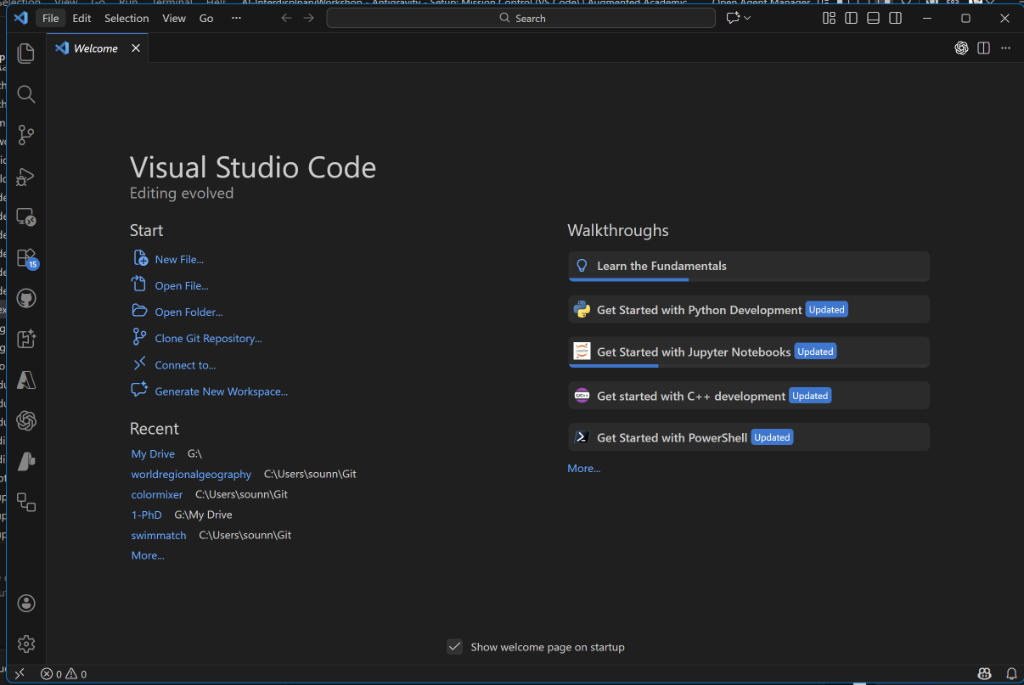Image resolution: width=1024 pixels, height=685 pixels.
Task: Click More... under Walkthroughs
Action: coord(584,468)
